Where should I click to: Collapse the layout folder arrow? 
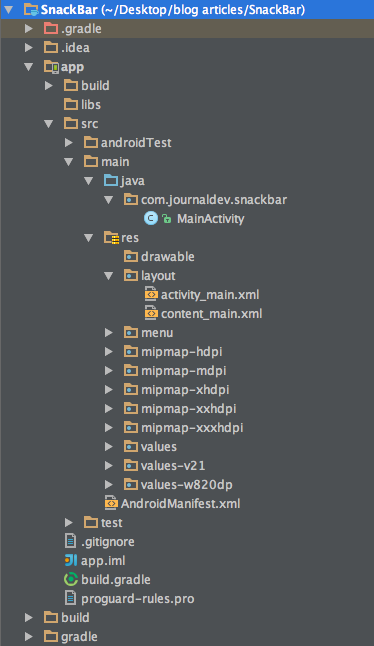point(108,276)
